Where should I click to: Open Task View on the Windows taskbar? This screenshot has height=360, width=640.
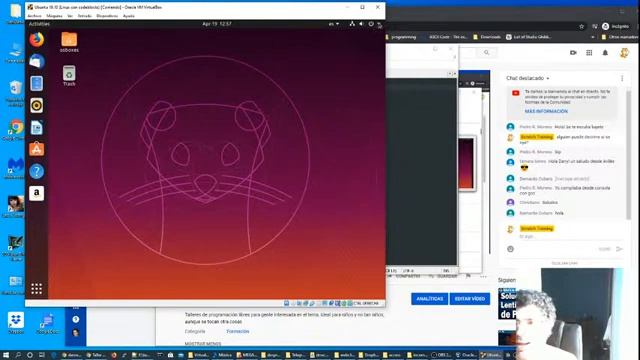[x=42, y=355]
